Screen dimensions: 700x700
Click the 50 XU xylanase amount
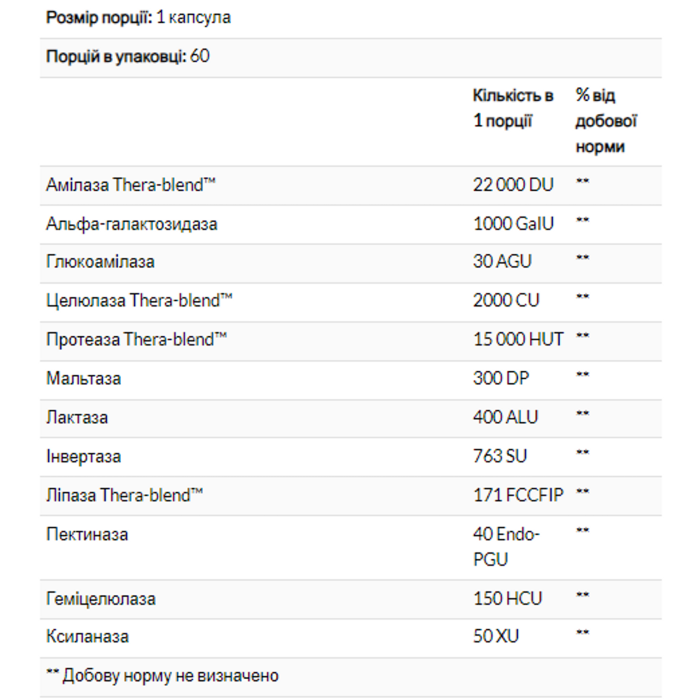pyautogui.click(x=496, y=636)
